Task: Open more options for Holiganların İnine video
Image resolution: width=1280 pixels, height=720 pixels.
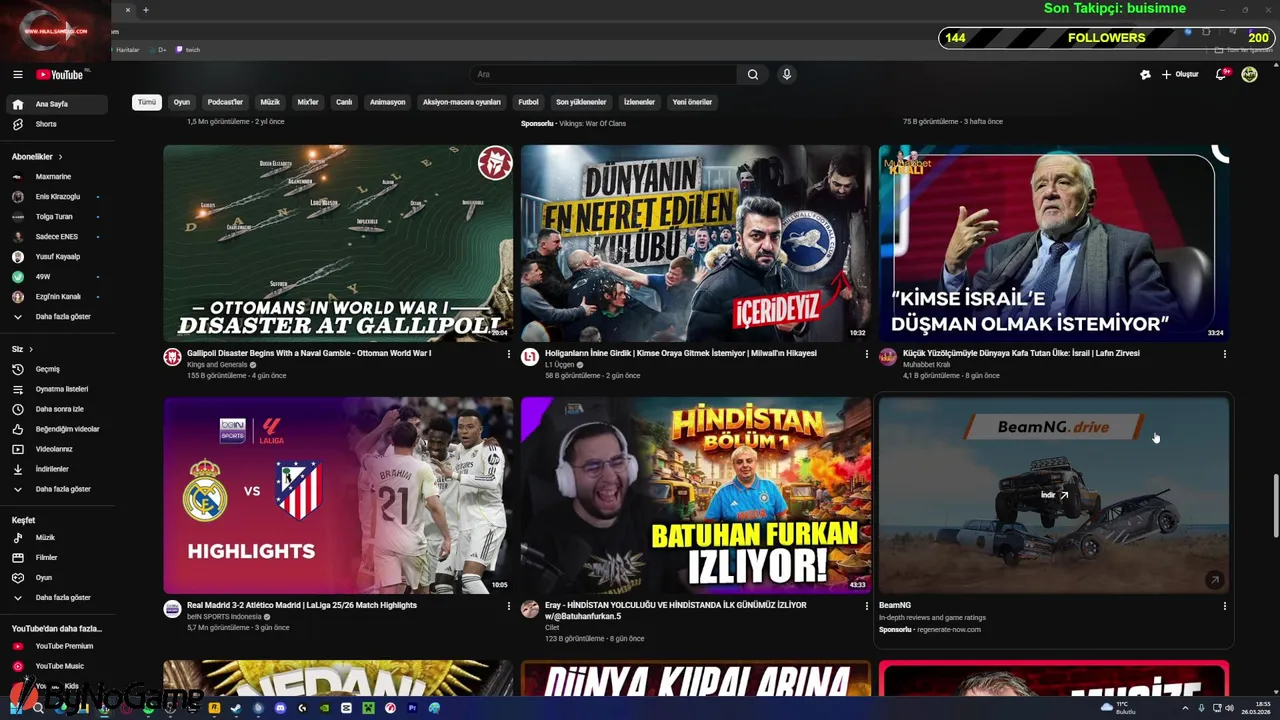Action: pyautogui.click(x=867, y=354)
